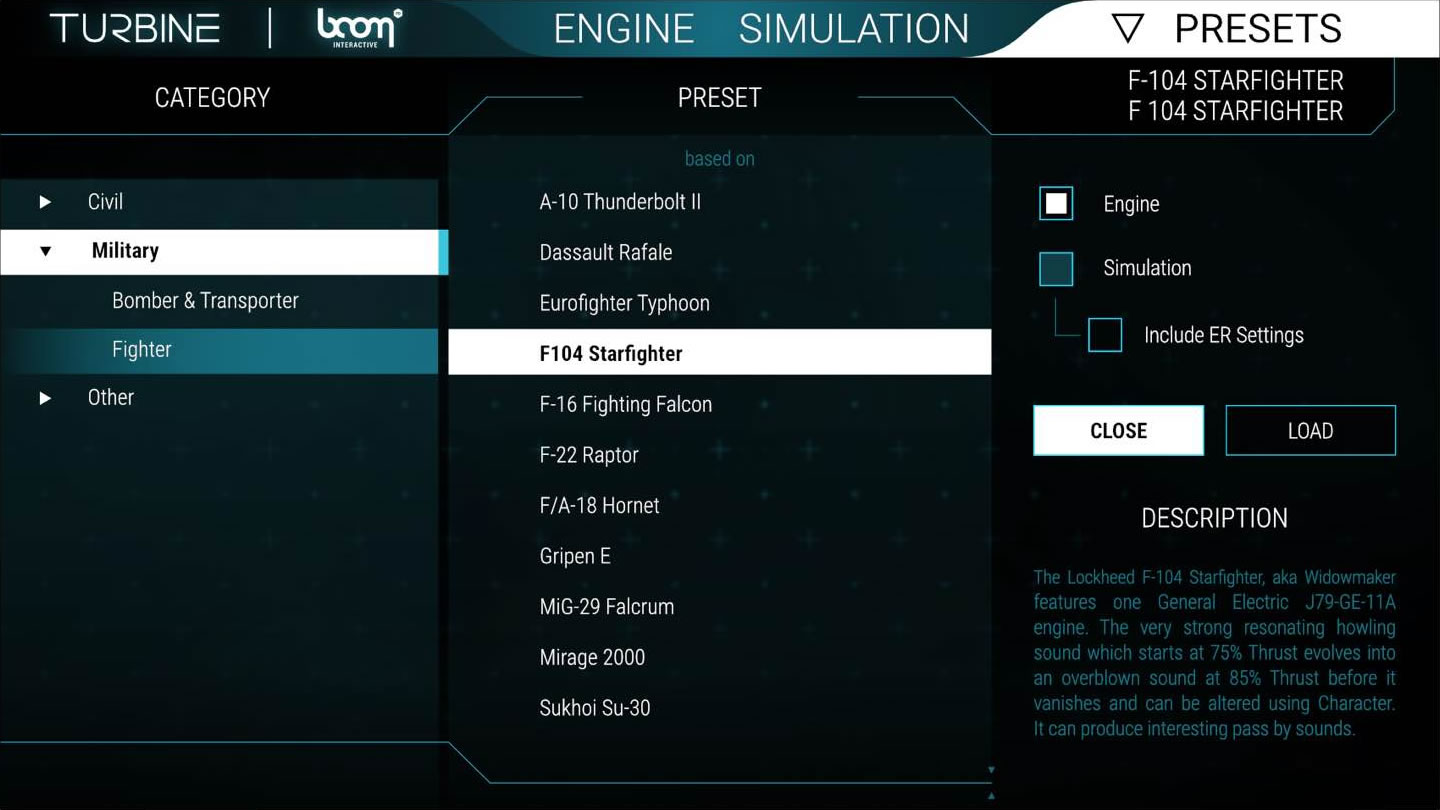Switch to the Simulation tab
This screenshot has height=810, width=1440.
pos(854,29)
